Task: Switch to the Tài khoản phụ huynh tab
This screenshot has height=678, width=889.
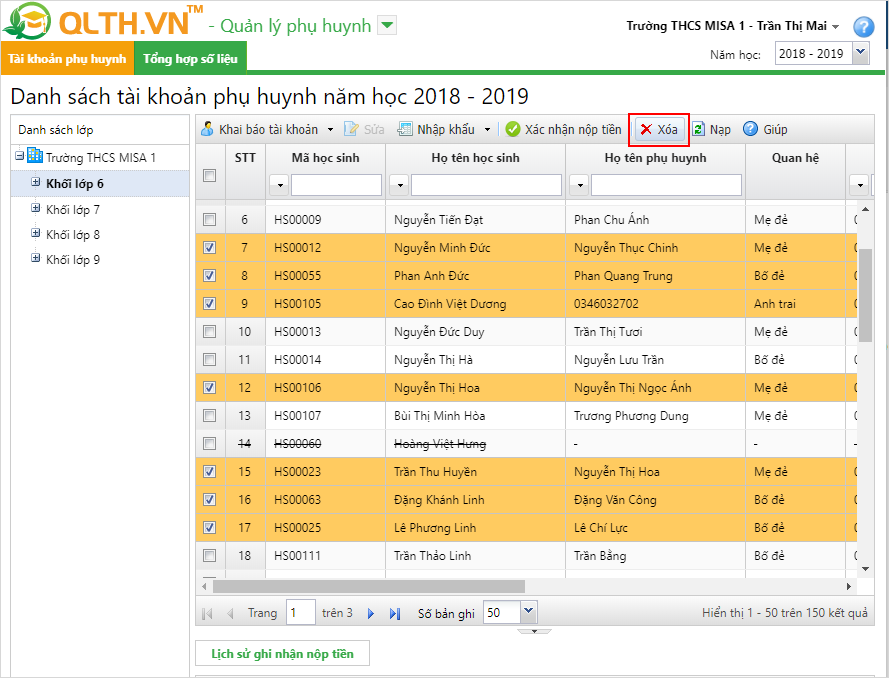Action: [67, 58]
